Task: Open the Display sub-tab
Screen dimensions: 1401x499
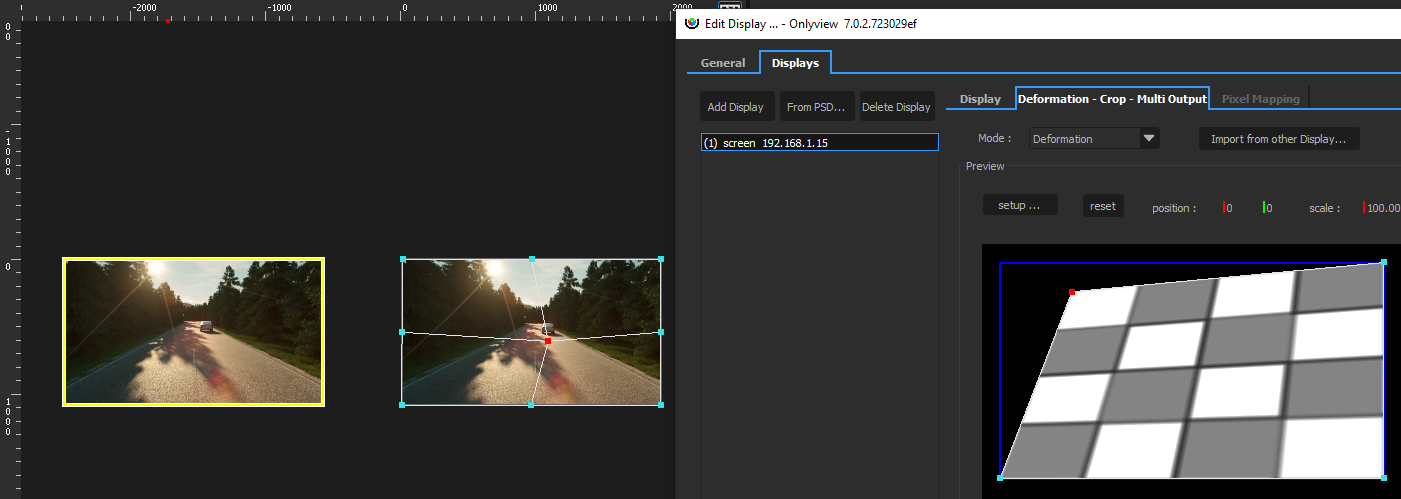Action: pos(980,99)
